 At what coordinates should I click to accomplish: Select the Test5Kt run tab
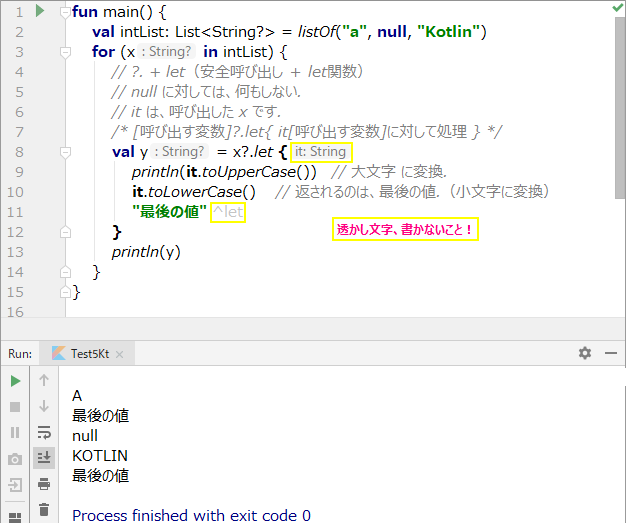tap(87, 354)
